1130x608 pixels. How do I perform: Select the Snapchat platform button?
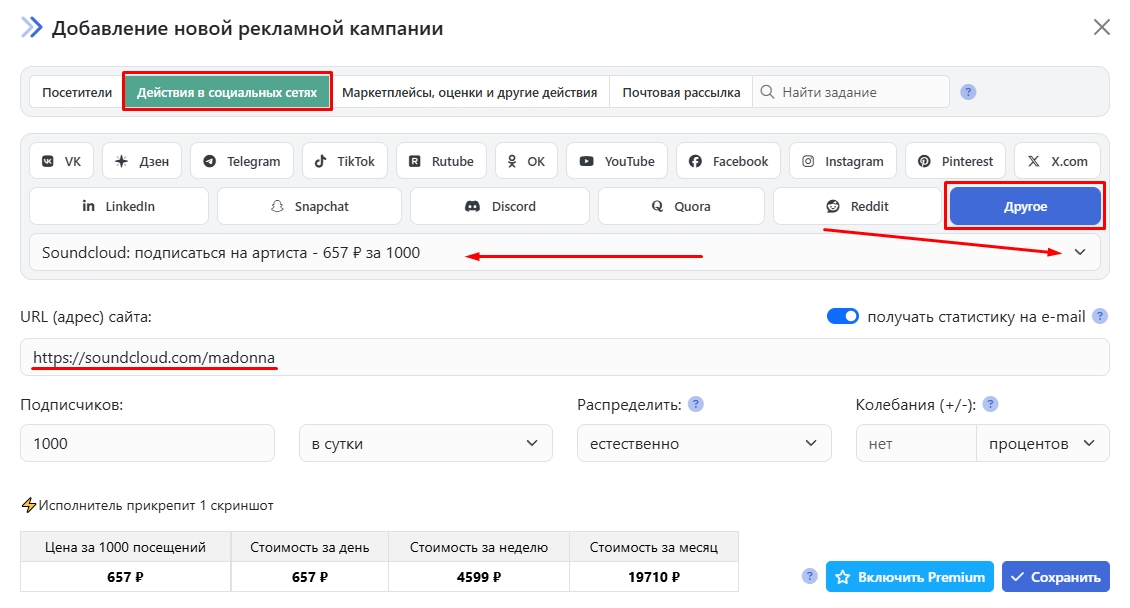(x=309, y=206)
